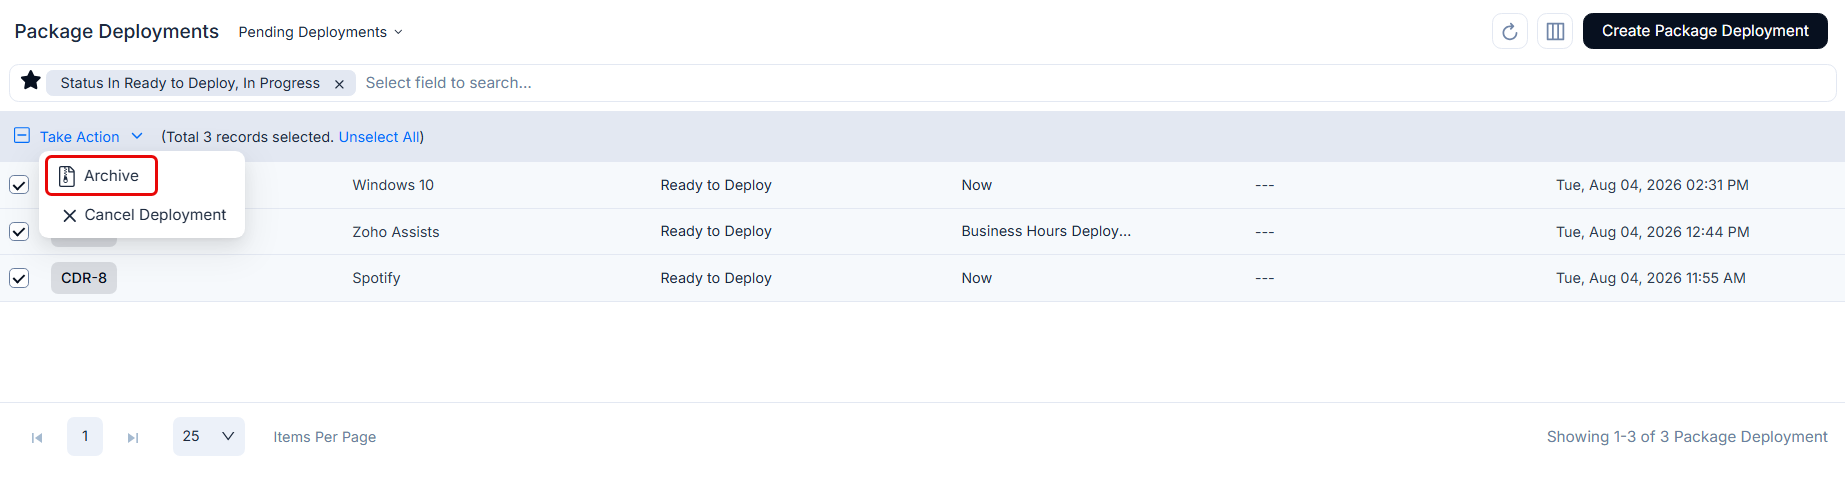Image resolution: width=1845 pixels, height=485 pixels.
Task: Click Ready to Deploy in Spotify row
Action: click(716, 278)
